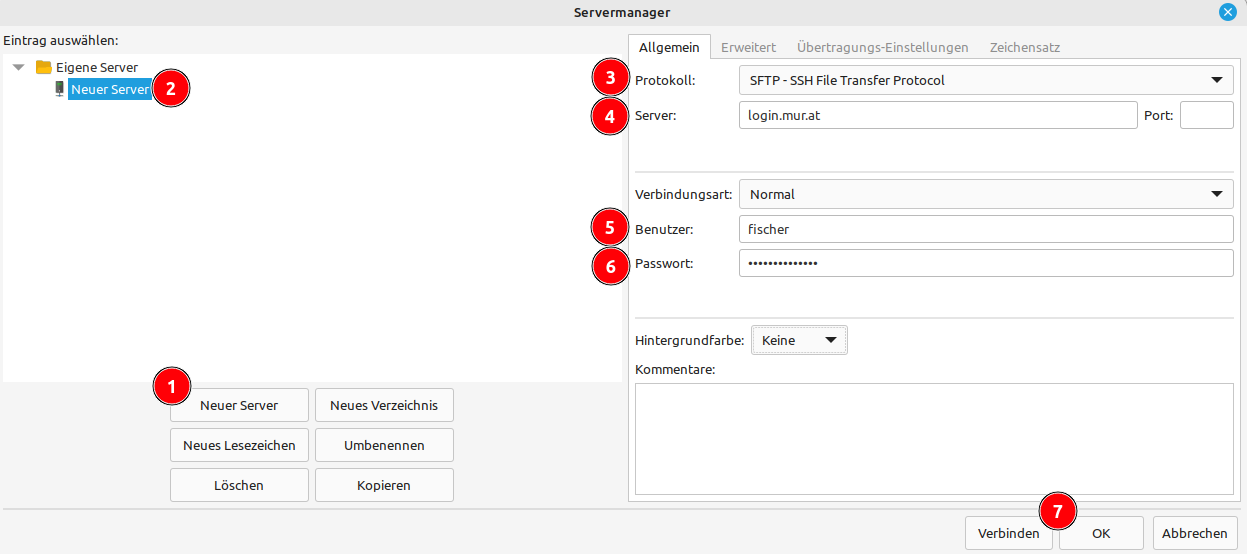1247x554 pixels.
Task: Click the Neuer Server button
Action: [239, 406]
